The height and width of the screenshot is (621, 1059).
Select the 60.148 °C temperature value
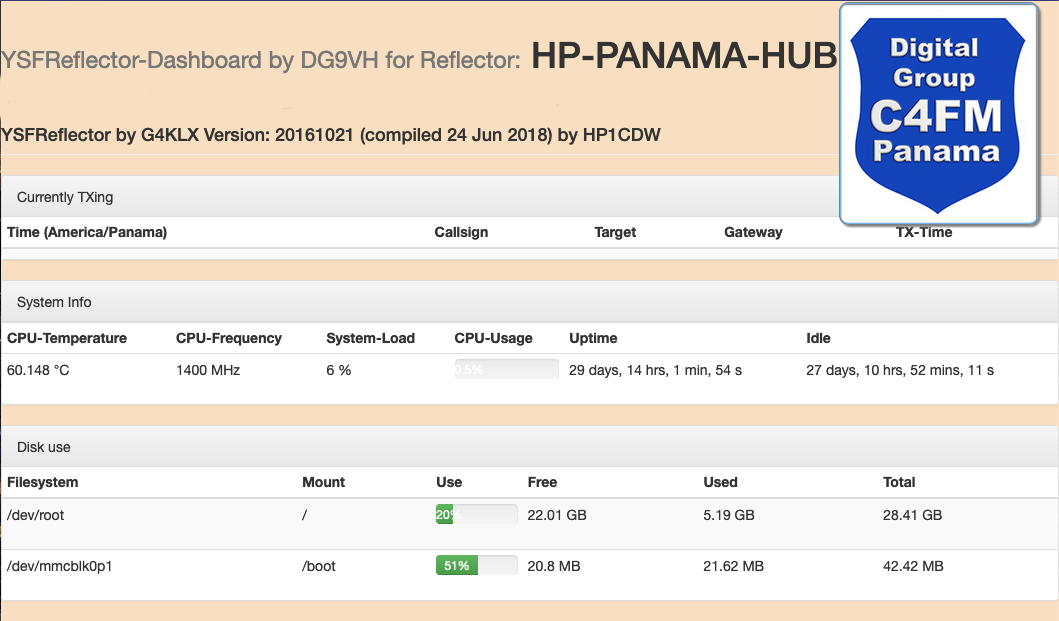click(x=38, y=370)
